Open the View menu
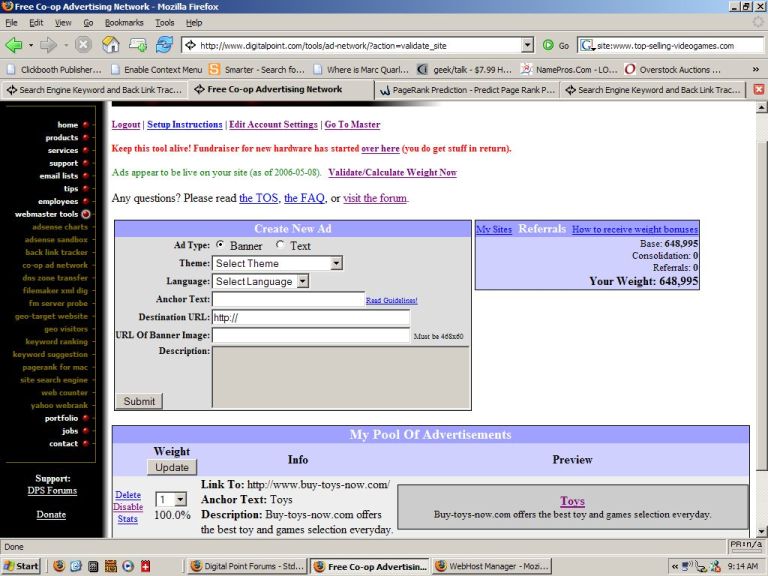The width and height of the screenshot is (768, 576). tap(63, 23)
